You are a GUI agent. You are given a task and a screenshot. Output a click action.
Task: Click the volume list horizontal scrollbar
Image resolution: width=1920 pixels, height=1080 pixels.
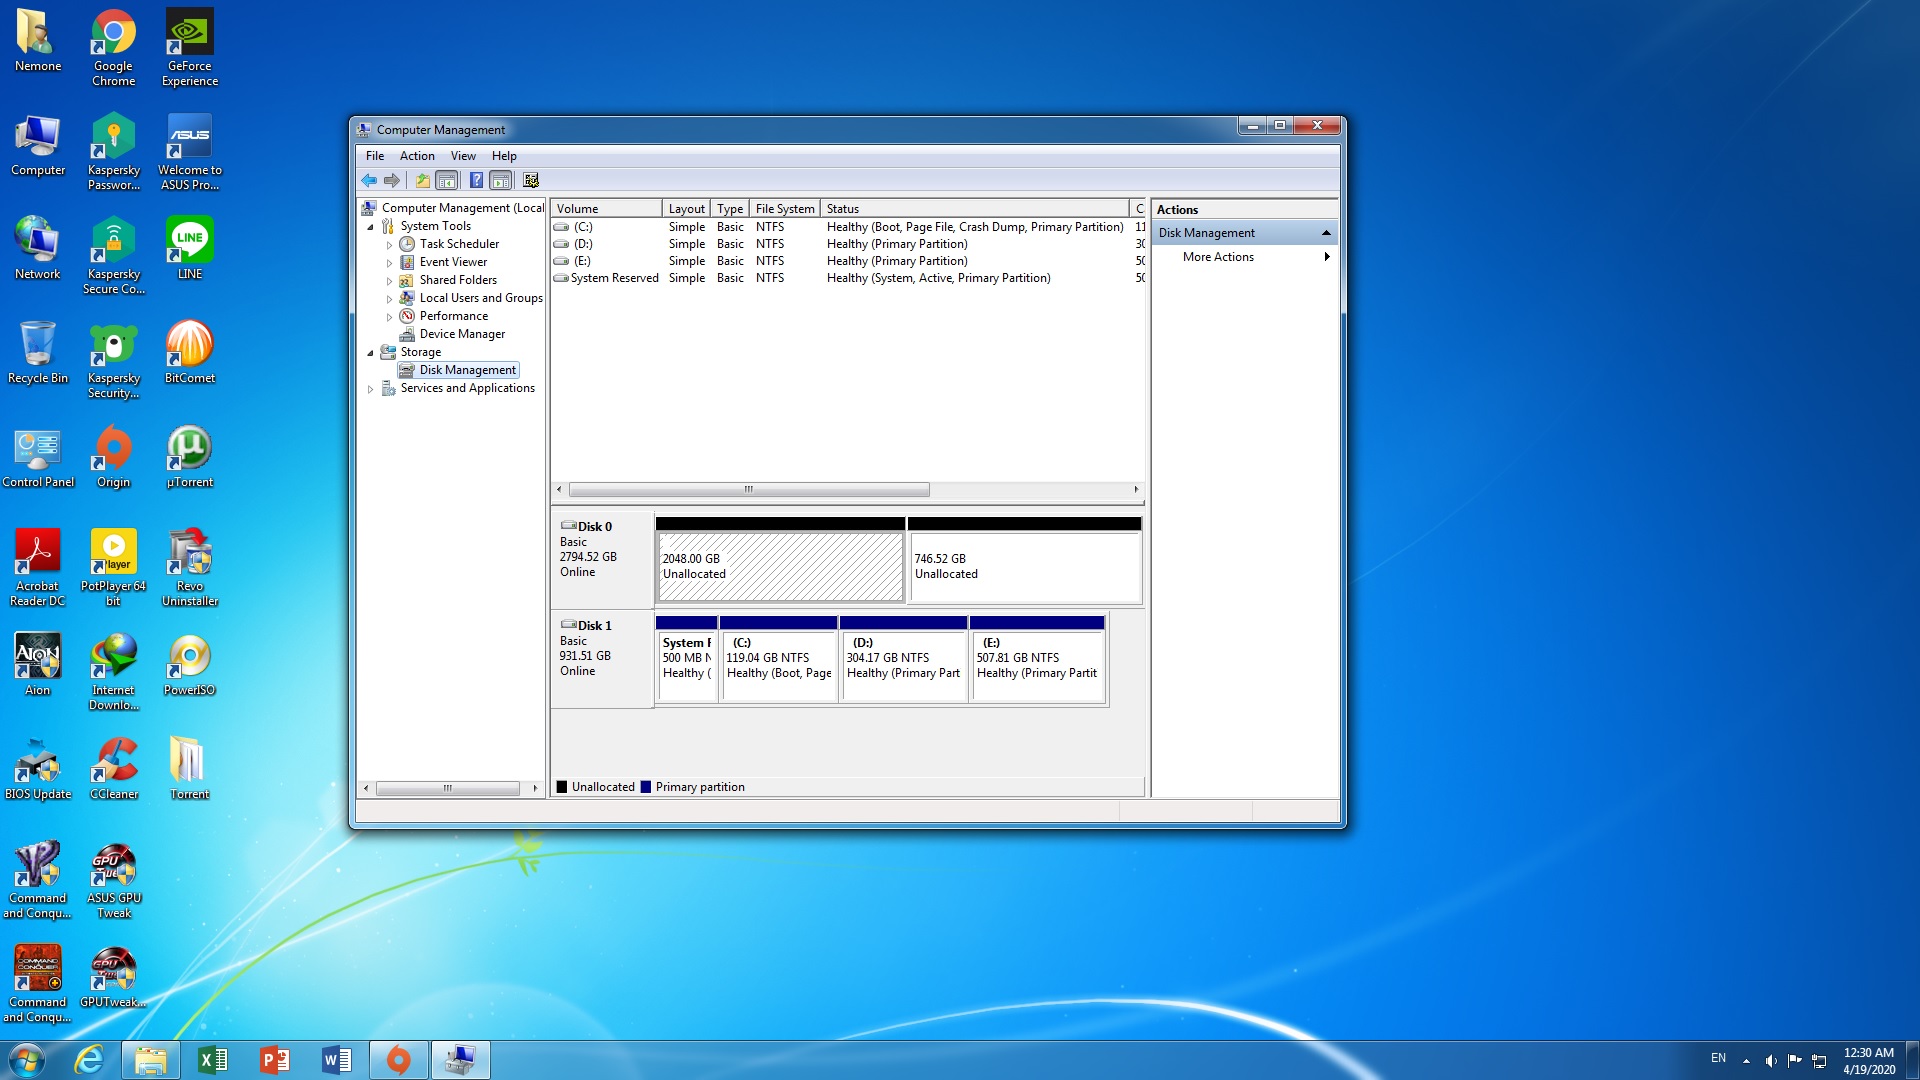(748, 490)
